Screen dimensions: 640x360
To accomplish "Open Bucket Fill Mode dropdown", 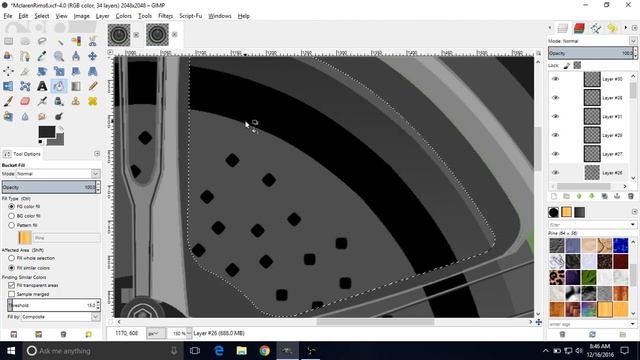I will (95, 174).
